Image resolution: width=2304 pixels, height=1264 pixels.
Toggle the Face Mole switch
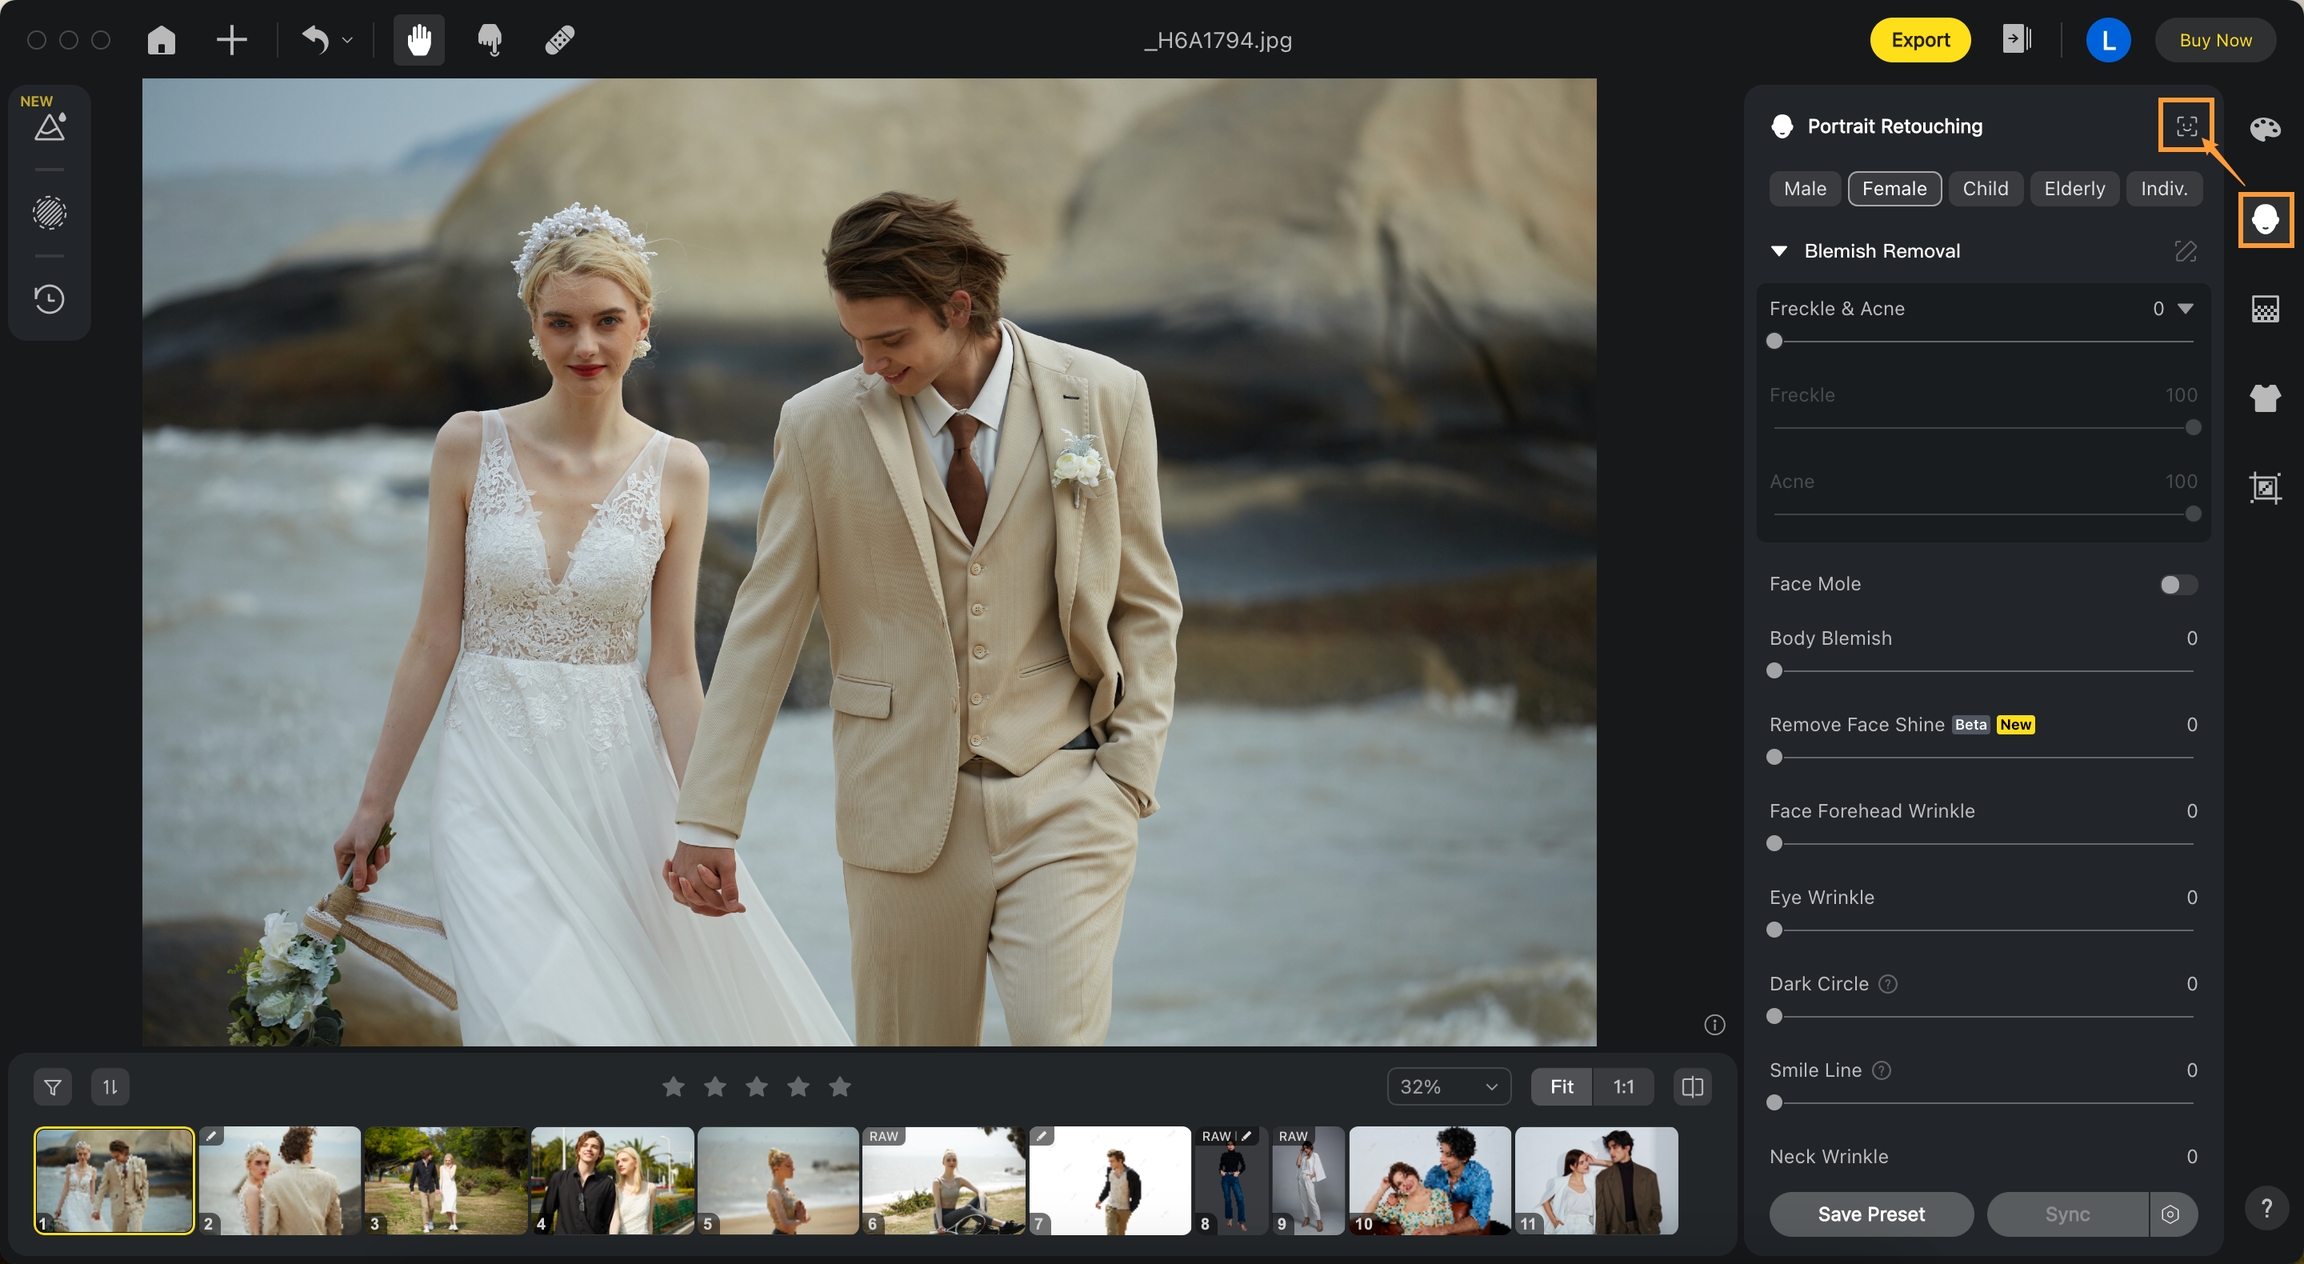(x=2177, y=584)
